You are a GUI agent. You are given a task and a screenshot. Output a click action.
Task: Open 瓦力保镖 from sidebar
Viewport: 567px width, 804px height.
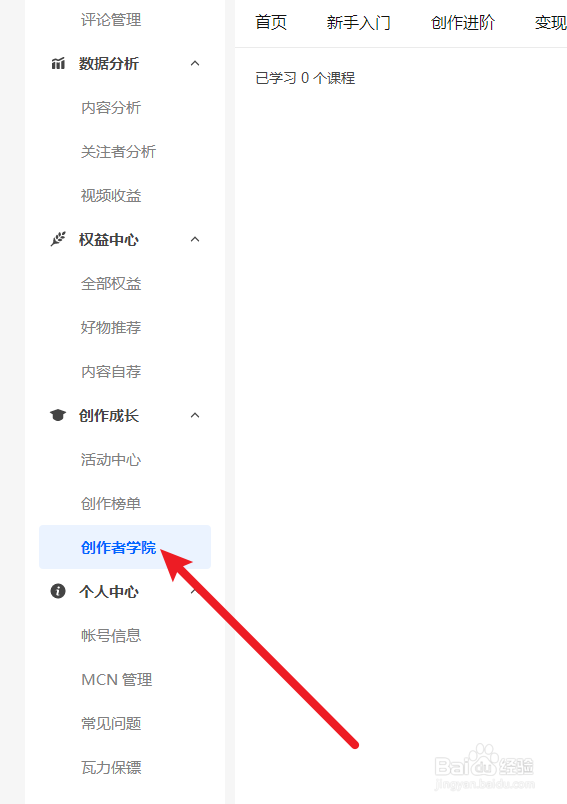point(111,768)
